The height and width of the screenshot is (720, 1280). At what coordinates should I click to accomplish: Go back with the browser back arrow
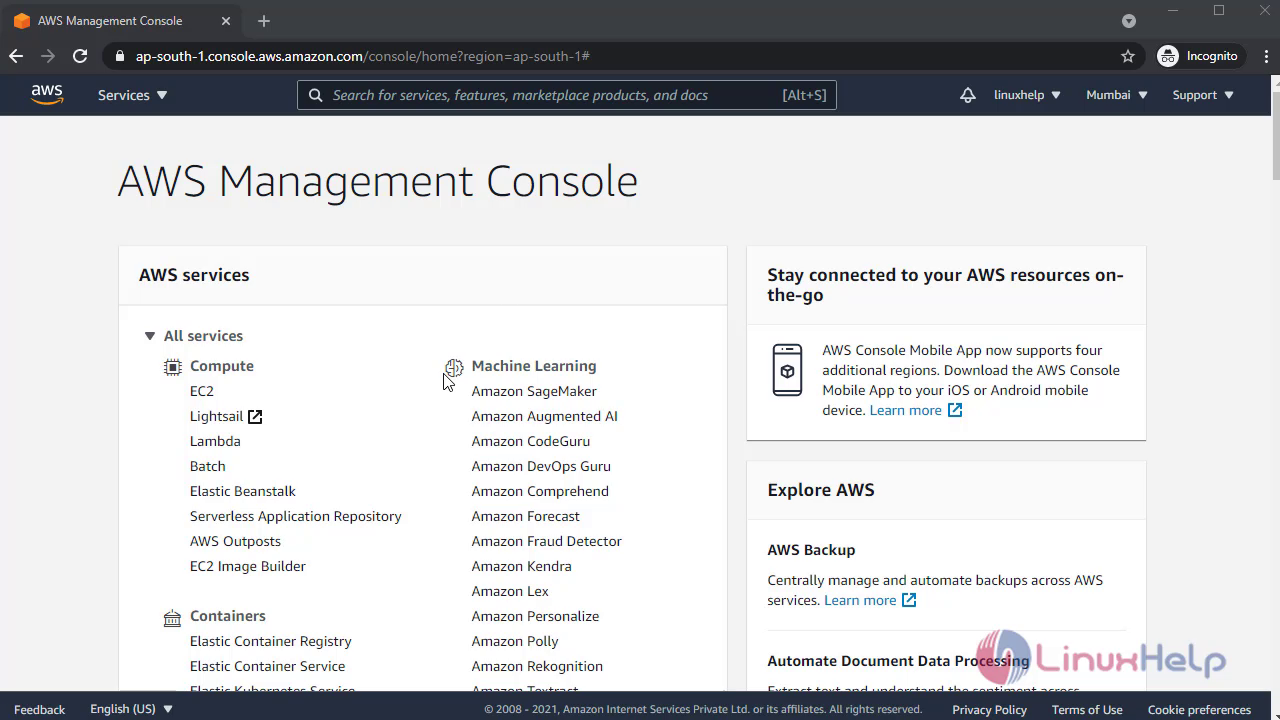click(x=16, y=56)
